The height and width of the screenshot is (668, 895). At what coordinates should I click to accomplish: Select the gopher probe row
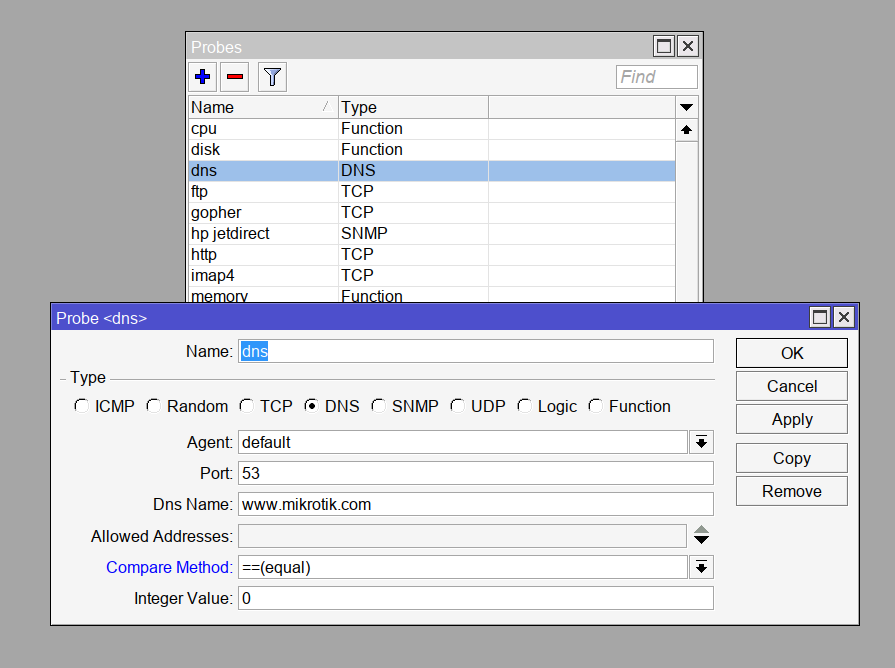(x=432, y=212)
